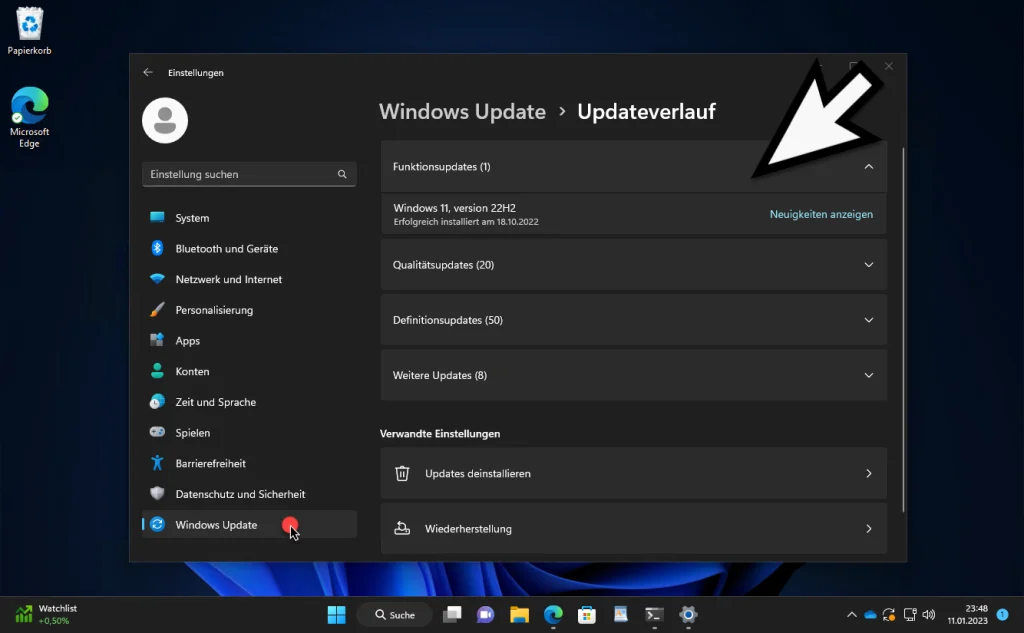
Task: Open Microsoft Edge desktop shortcut
Action: pyautogui.click(x=29, y=118)
